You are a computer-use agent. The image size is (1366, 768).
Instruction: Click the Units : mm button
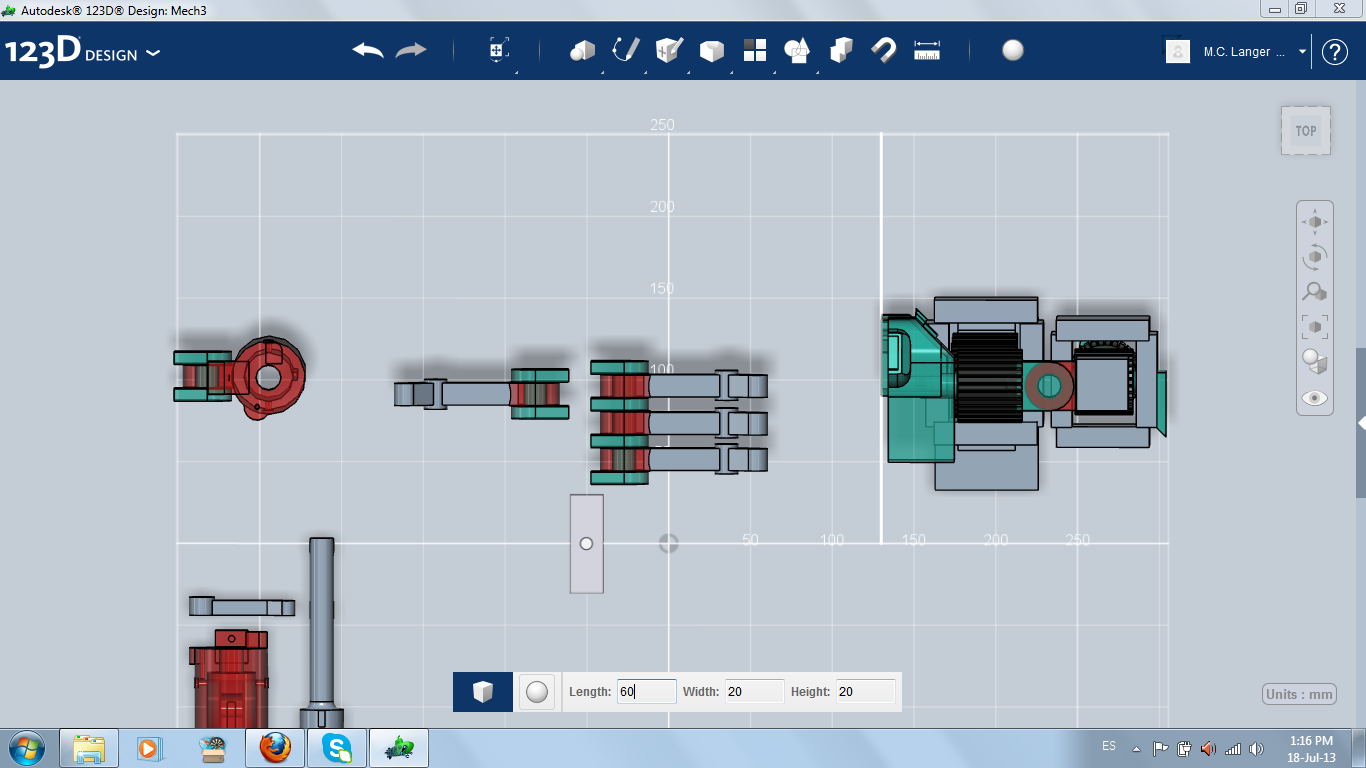pos(1300,695)
